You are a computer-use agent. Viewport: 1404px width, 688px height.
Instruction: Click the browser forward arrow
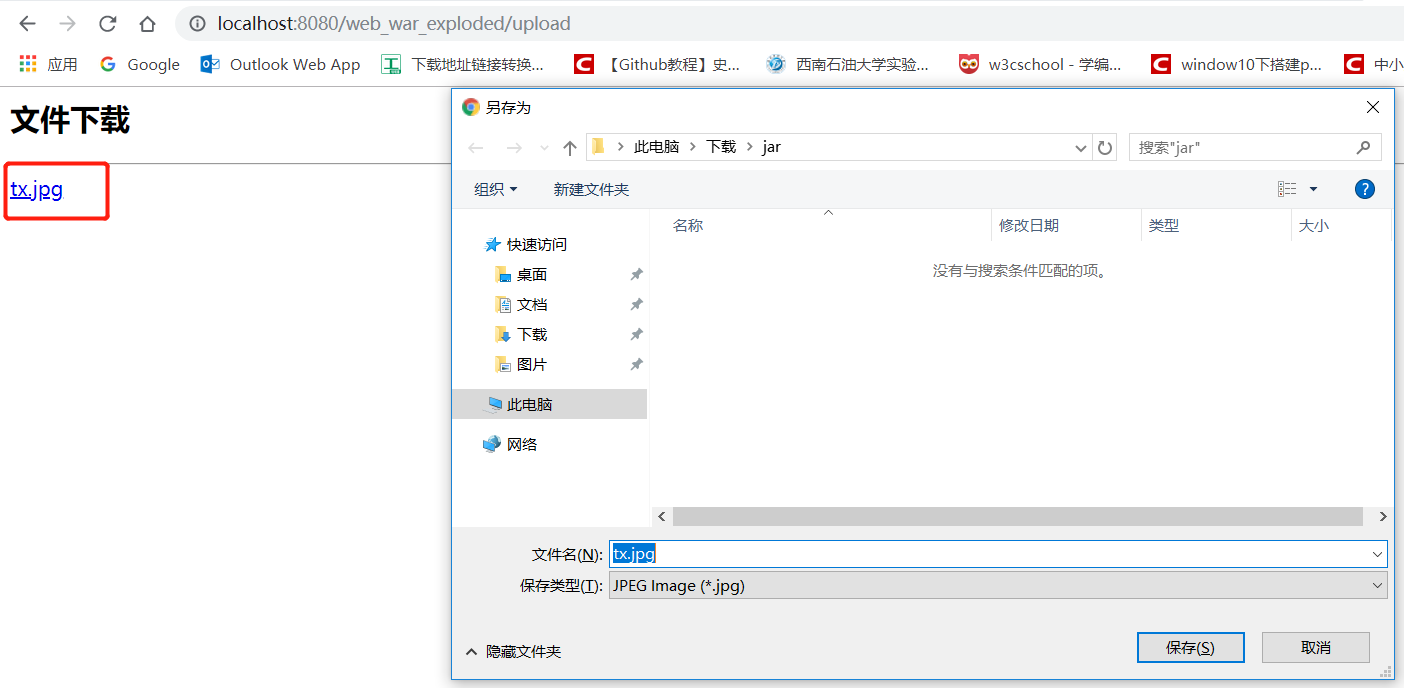pos(67,24)
